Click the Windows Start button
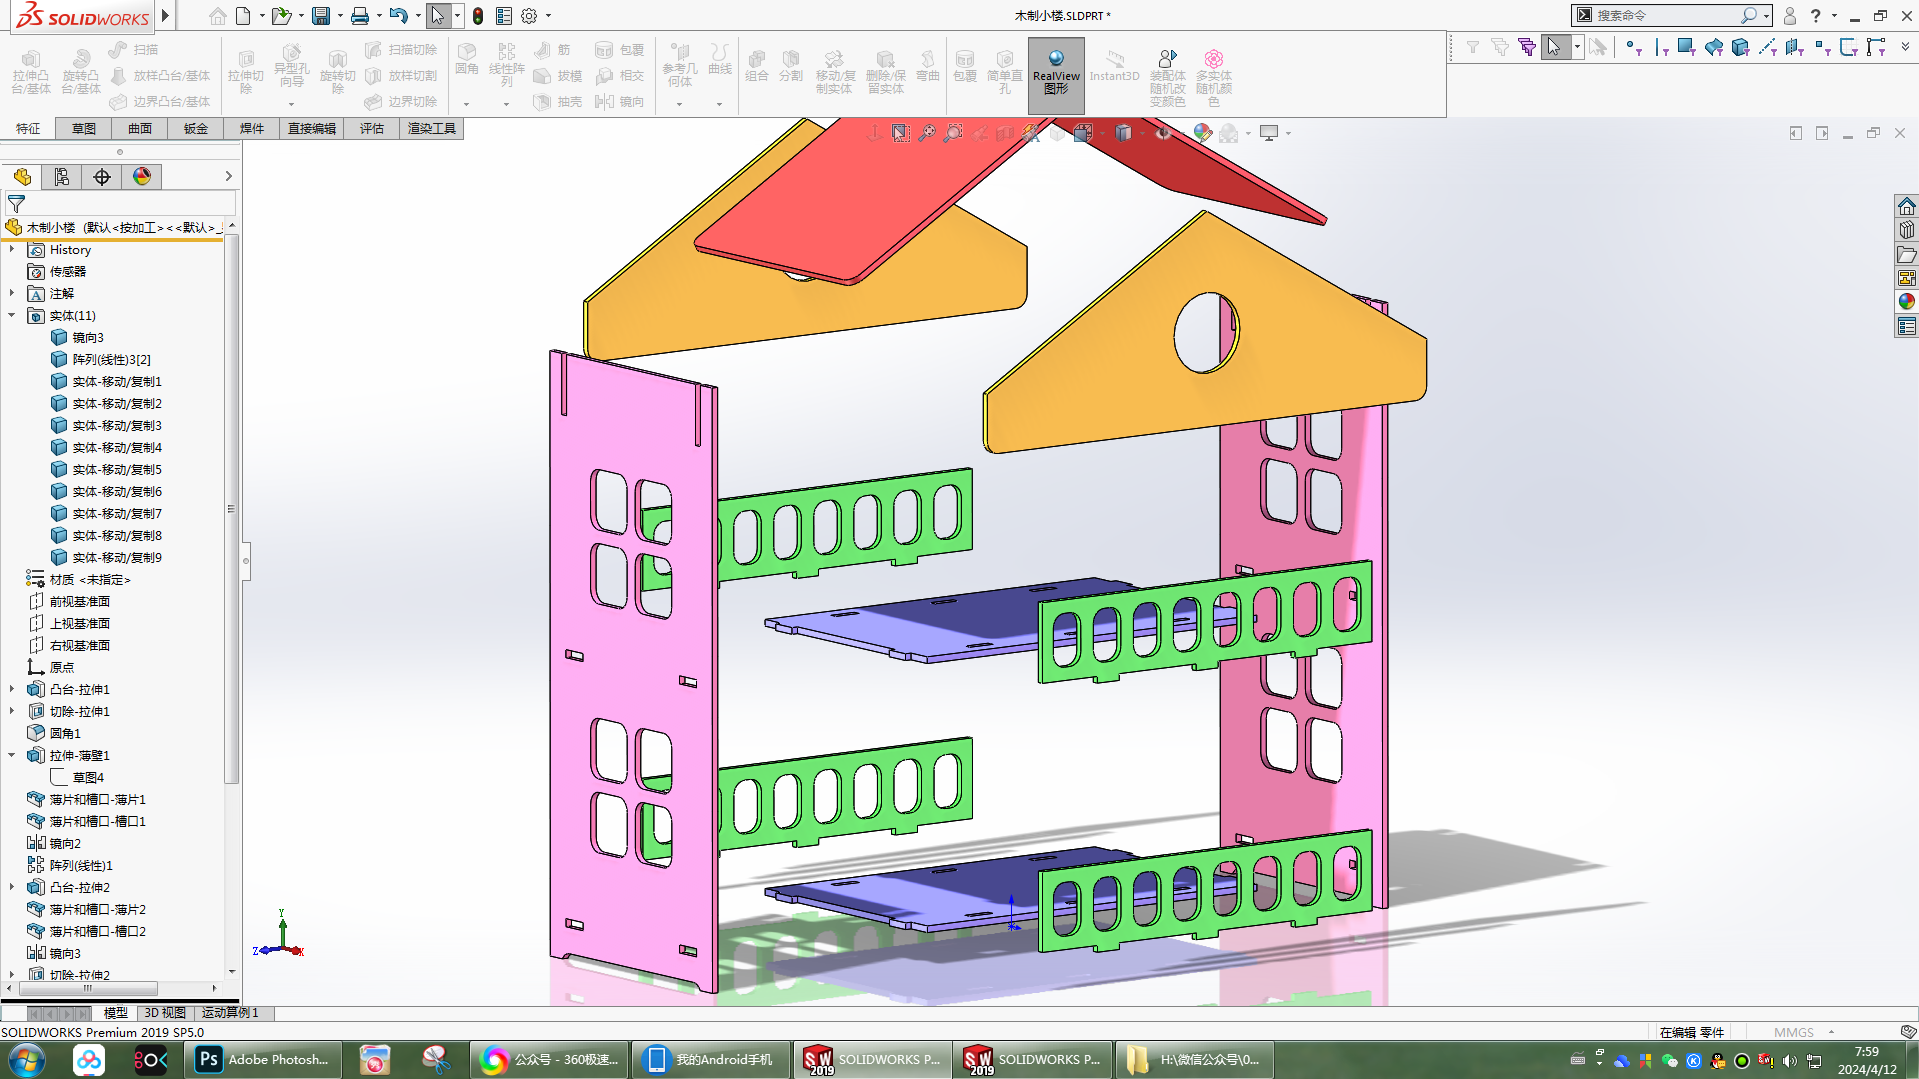 click(27, 1060)
